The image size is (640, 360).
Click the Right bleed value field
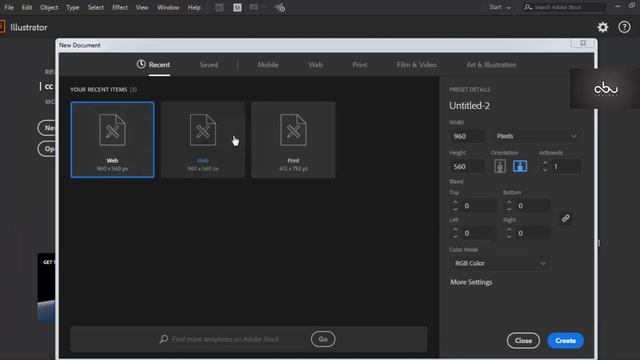[533, 233]
